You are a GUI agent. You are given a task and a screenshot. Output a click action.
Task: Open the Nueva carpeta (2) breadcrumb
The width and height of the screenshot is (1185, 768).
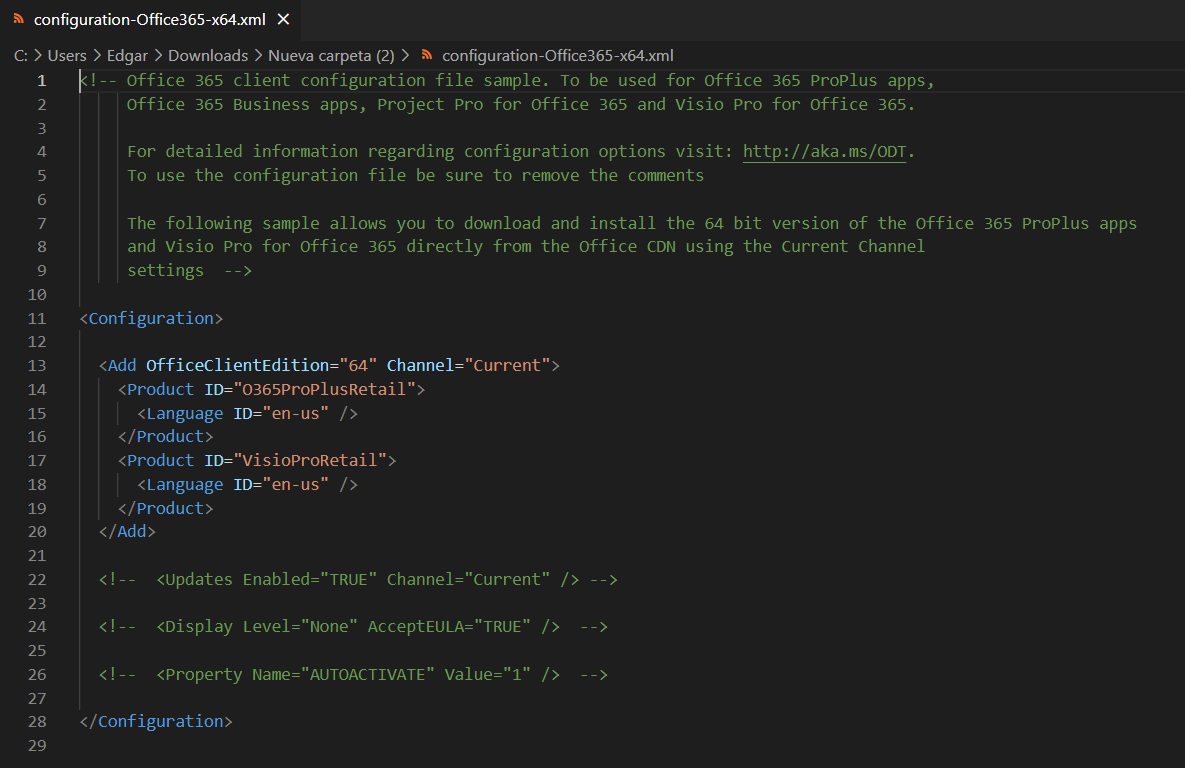click(x=331, y=56)
